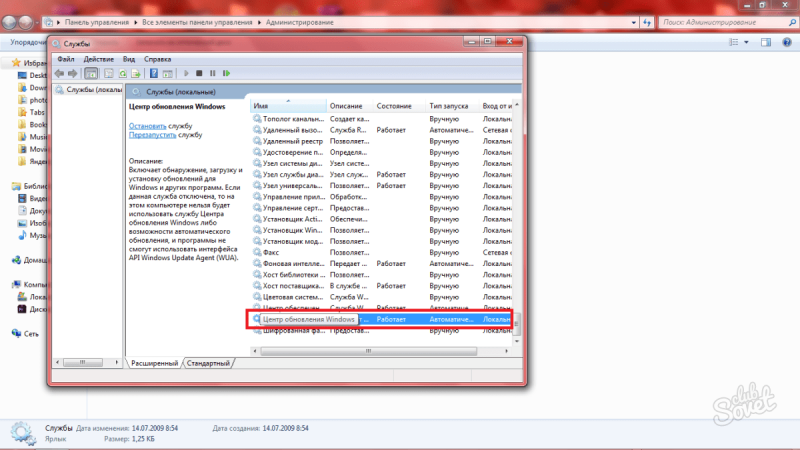Click the Остановить service link
Screen dimensions: 800x450
(147, 126)
